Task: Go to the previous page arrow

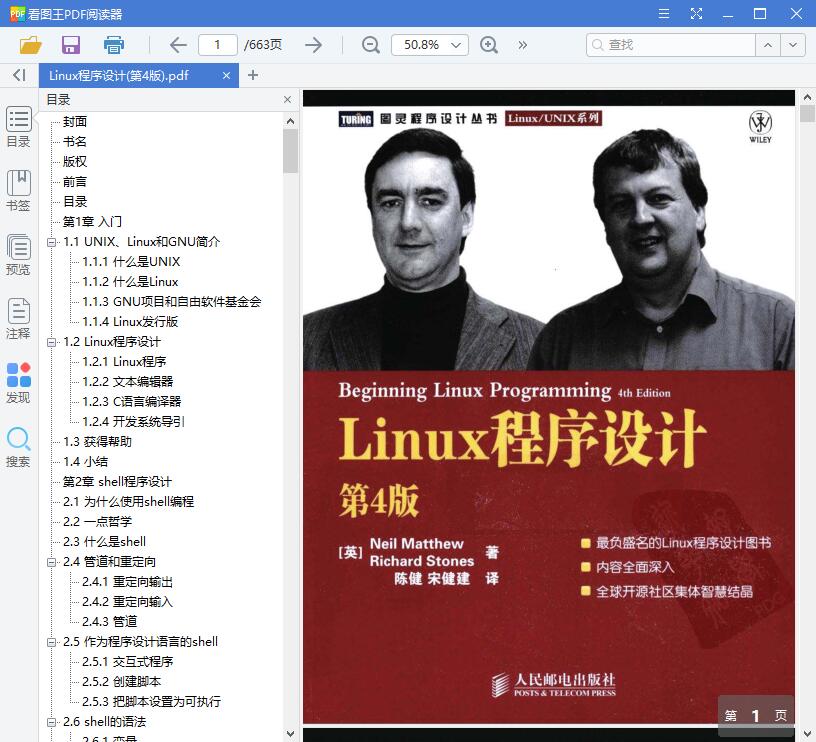Action: 178,45
